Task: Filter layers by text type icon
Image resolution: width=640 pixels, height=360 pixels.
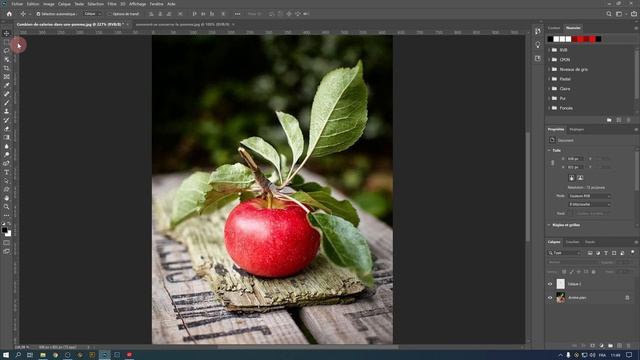Action: pos(606,253)
